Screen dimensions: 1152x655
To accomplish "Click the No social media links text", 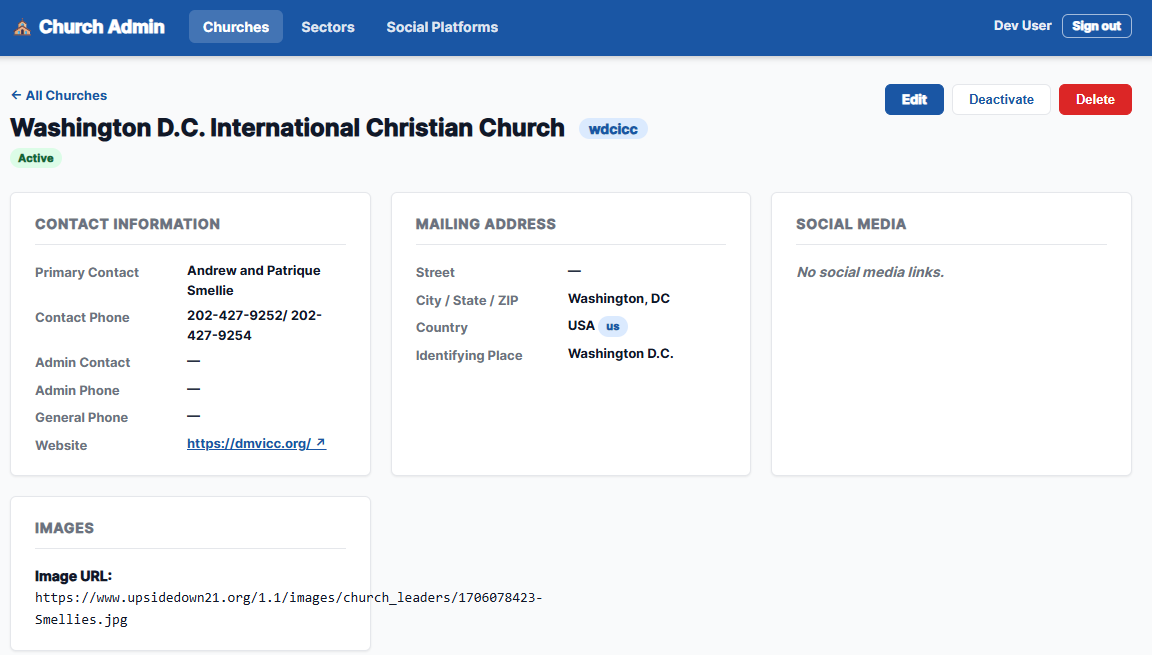I will [870, 272].
